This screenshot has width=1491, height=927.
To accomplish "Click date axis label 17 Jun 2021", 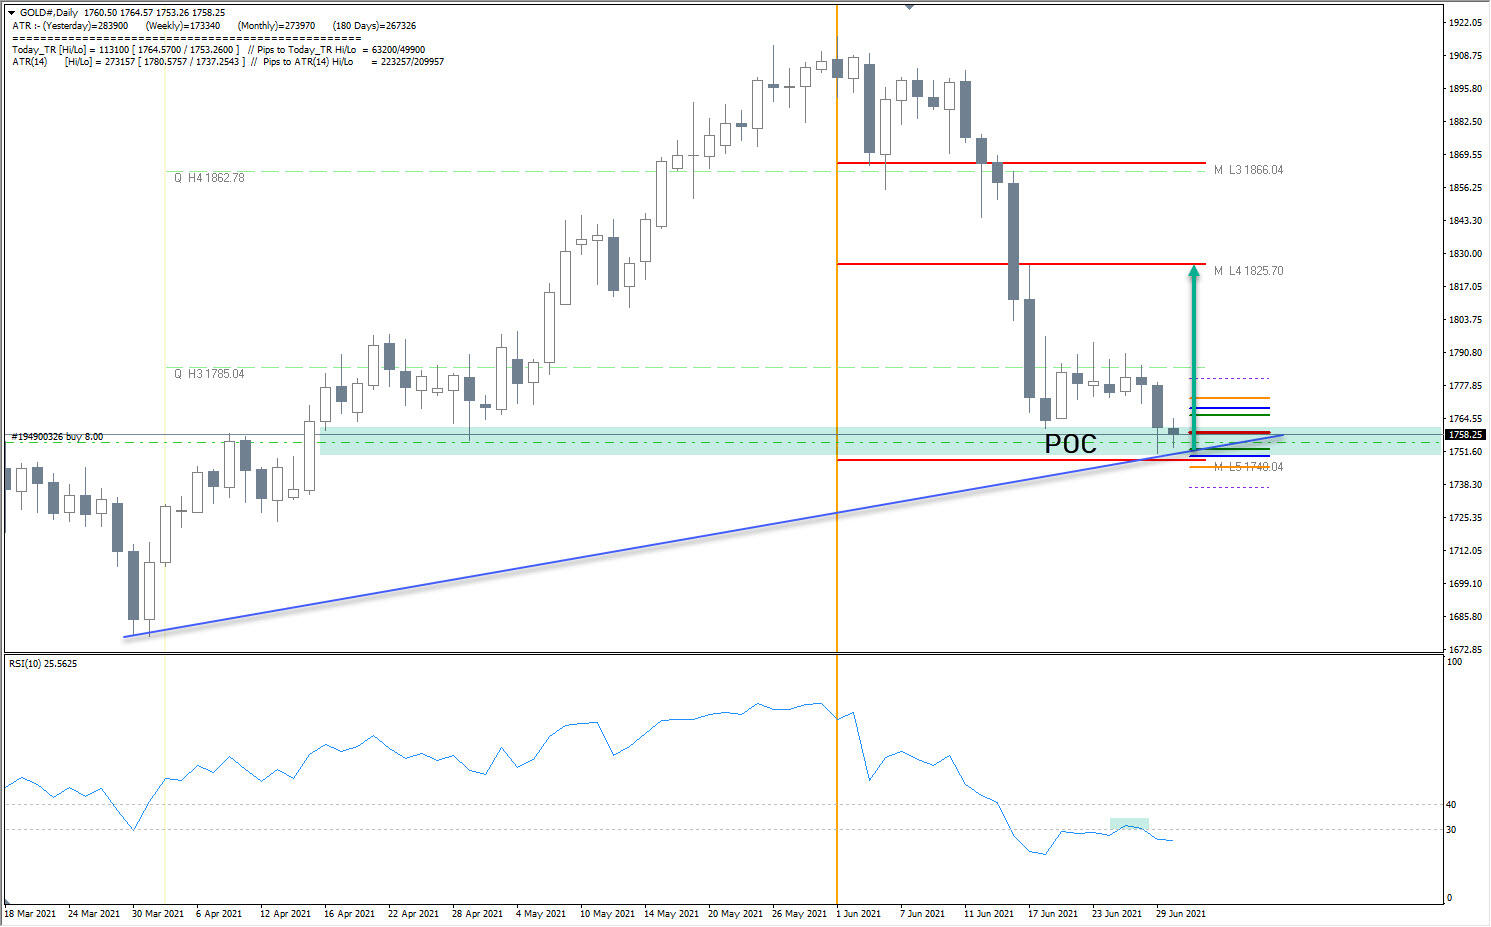I will (1053, 914).
